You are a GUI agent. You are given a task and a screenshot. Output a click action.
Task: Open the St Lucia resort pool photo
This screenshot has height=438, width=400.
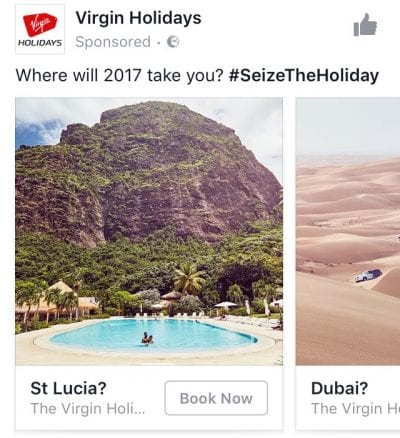point(149,231)
